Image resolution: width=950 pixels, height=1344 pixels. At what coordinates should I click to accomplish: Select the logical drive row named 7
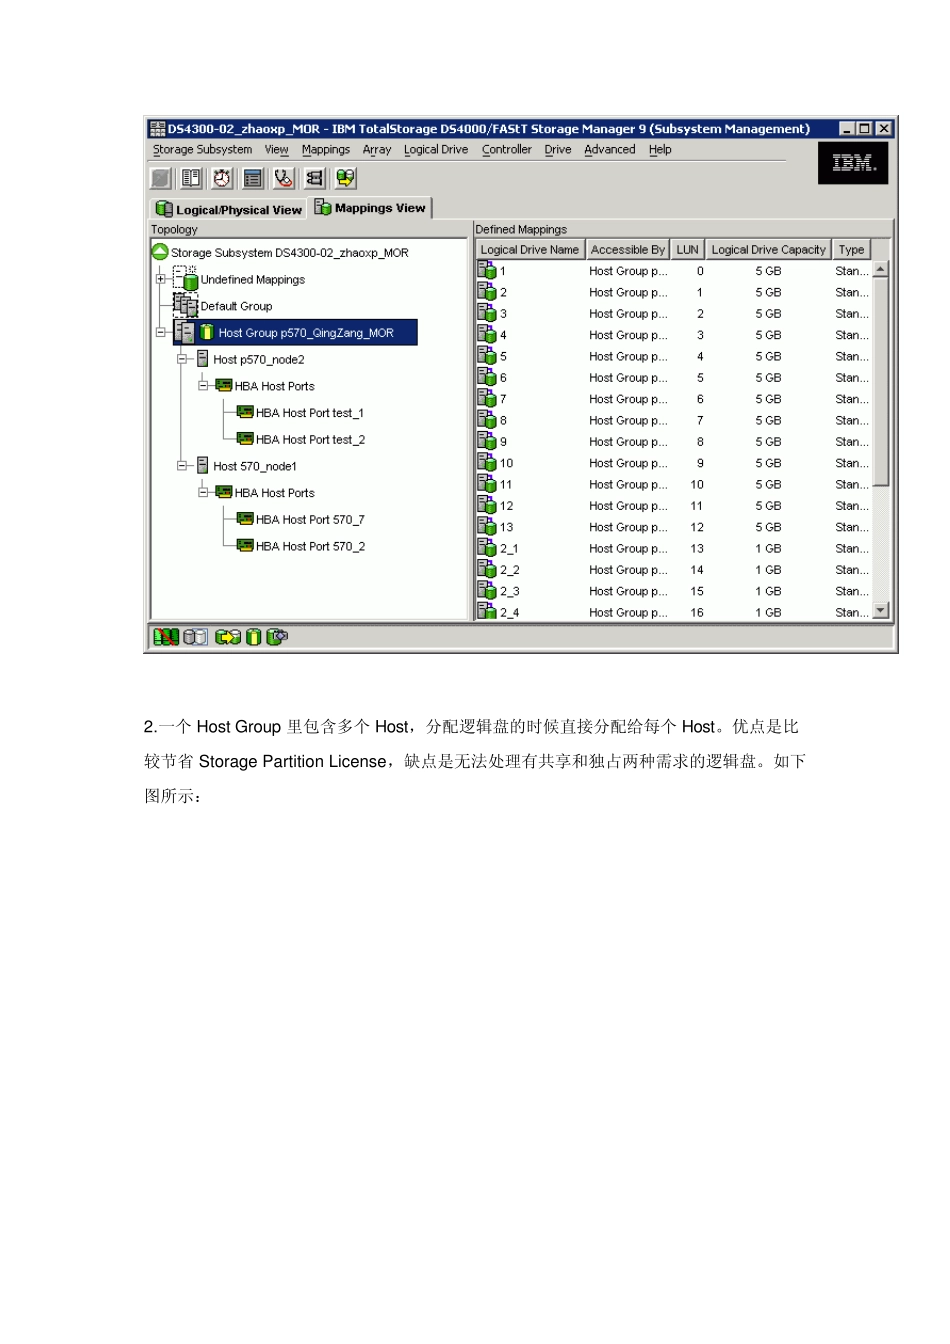pyautogui.click(x=674, y=399)
